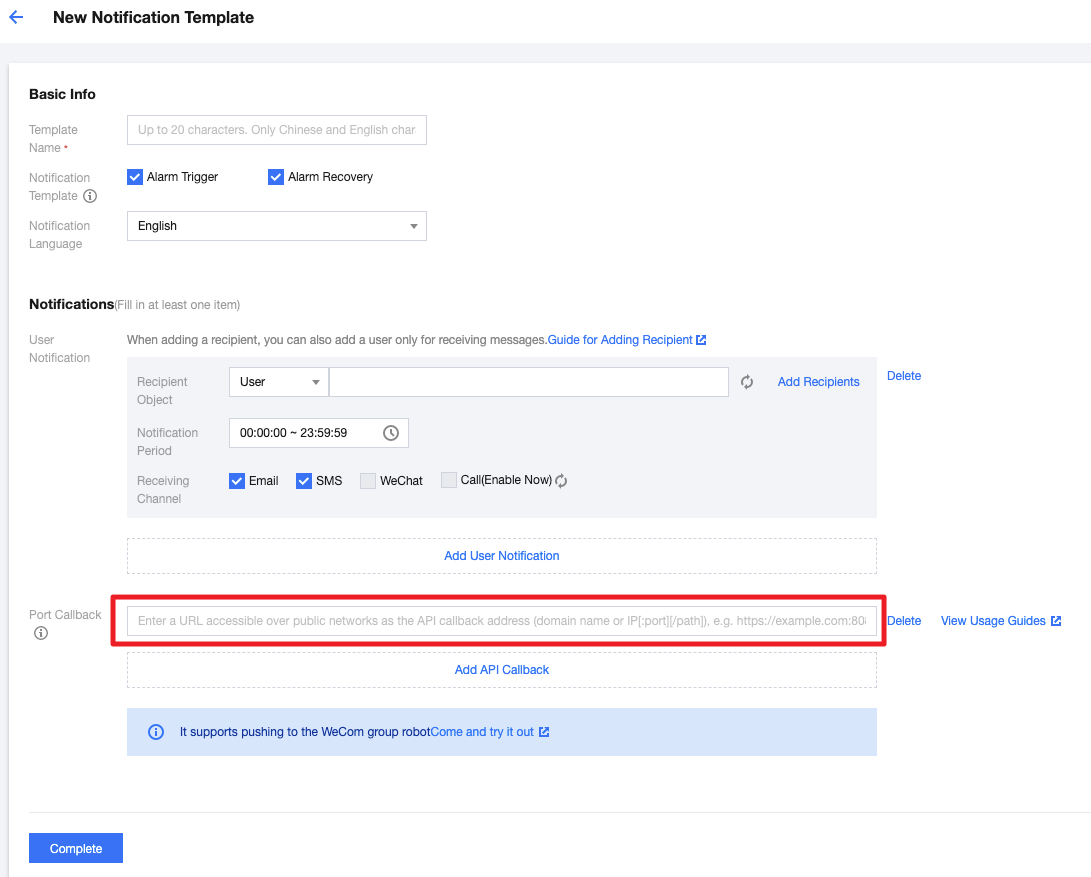This screenshot has height=877, width=1091.
Task: Uncheck the Alarm Trigger checkbox
Action: (136, 177)
